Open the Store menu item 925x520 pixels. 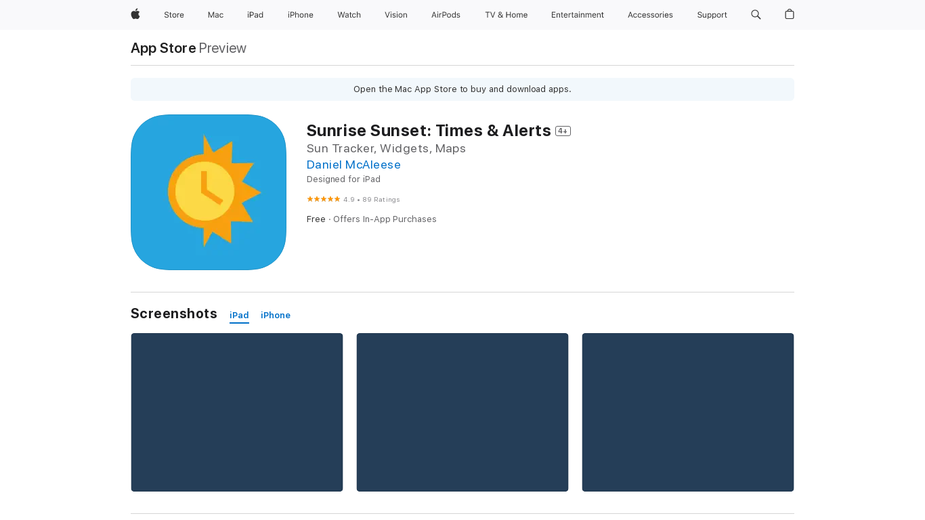(174, 15)
